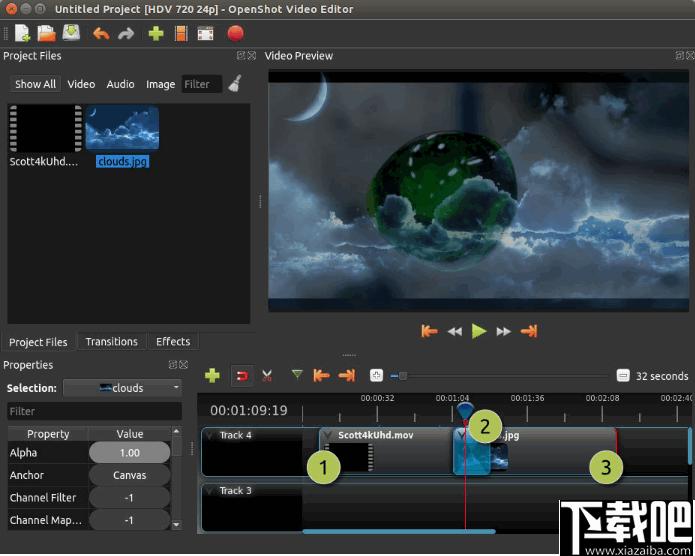
Task: Select the Scott4kUhd video thumbnail
Action: point(45,129)
